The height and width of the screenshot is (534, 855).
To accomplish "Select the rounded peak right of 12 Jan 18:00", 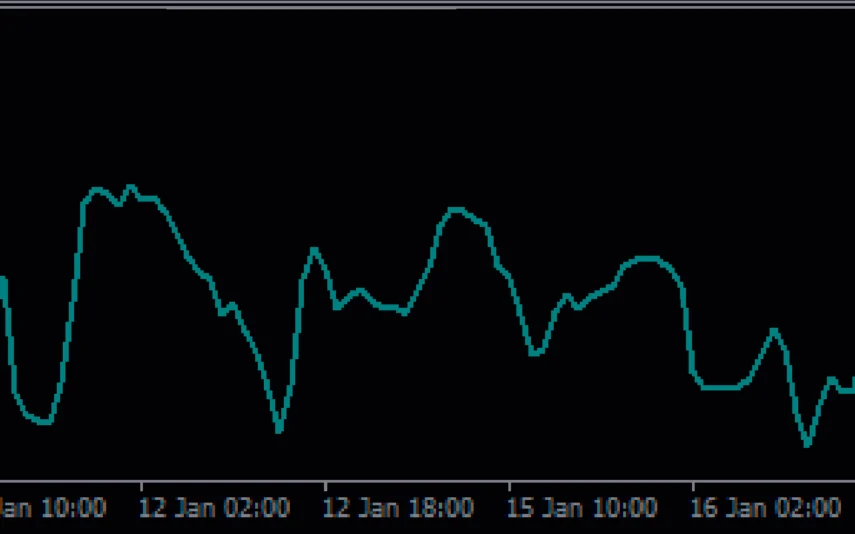I will (456, 209).
